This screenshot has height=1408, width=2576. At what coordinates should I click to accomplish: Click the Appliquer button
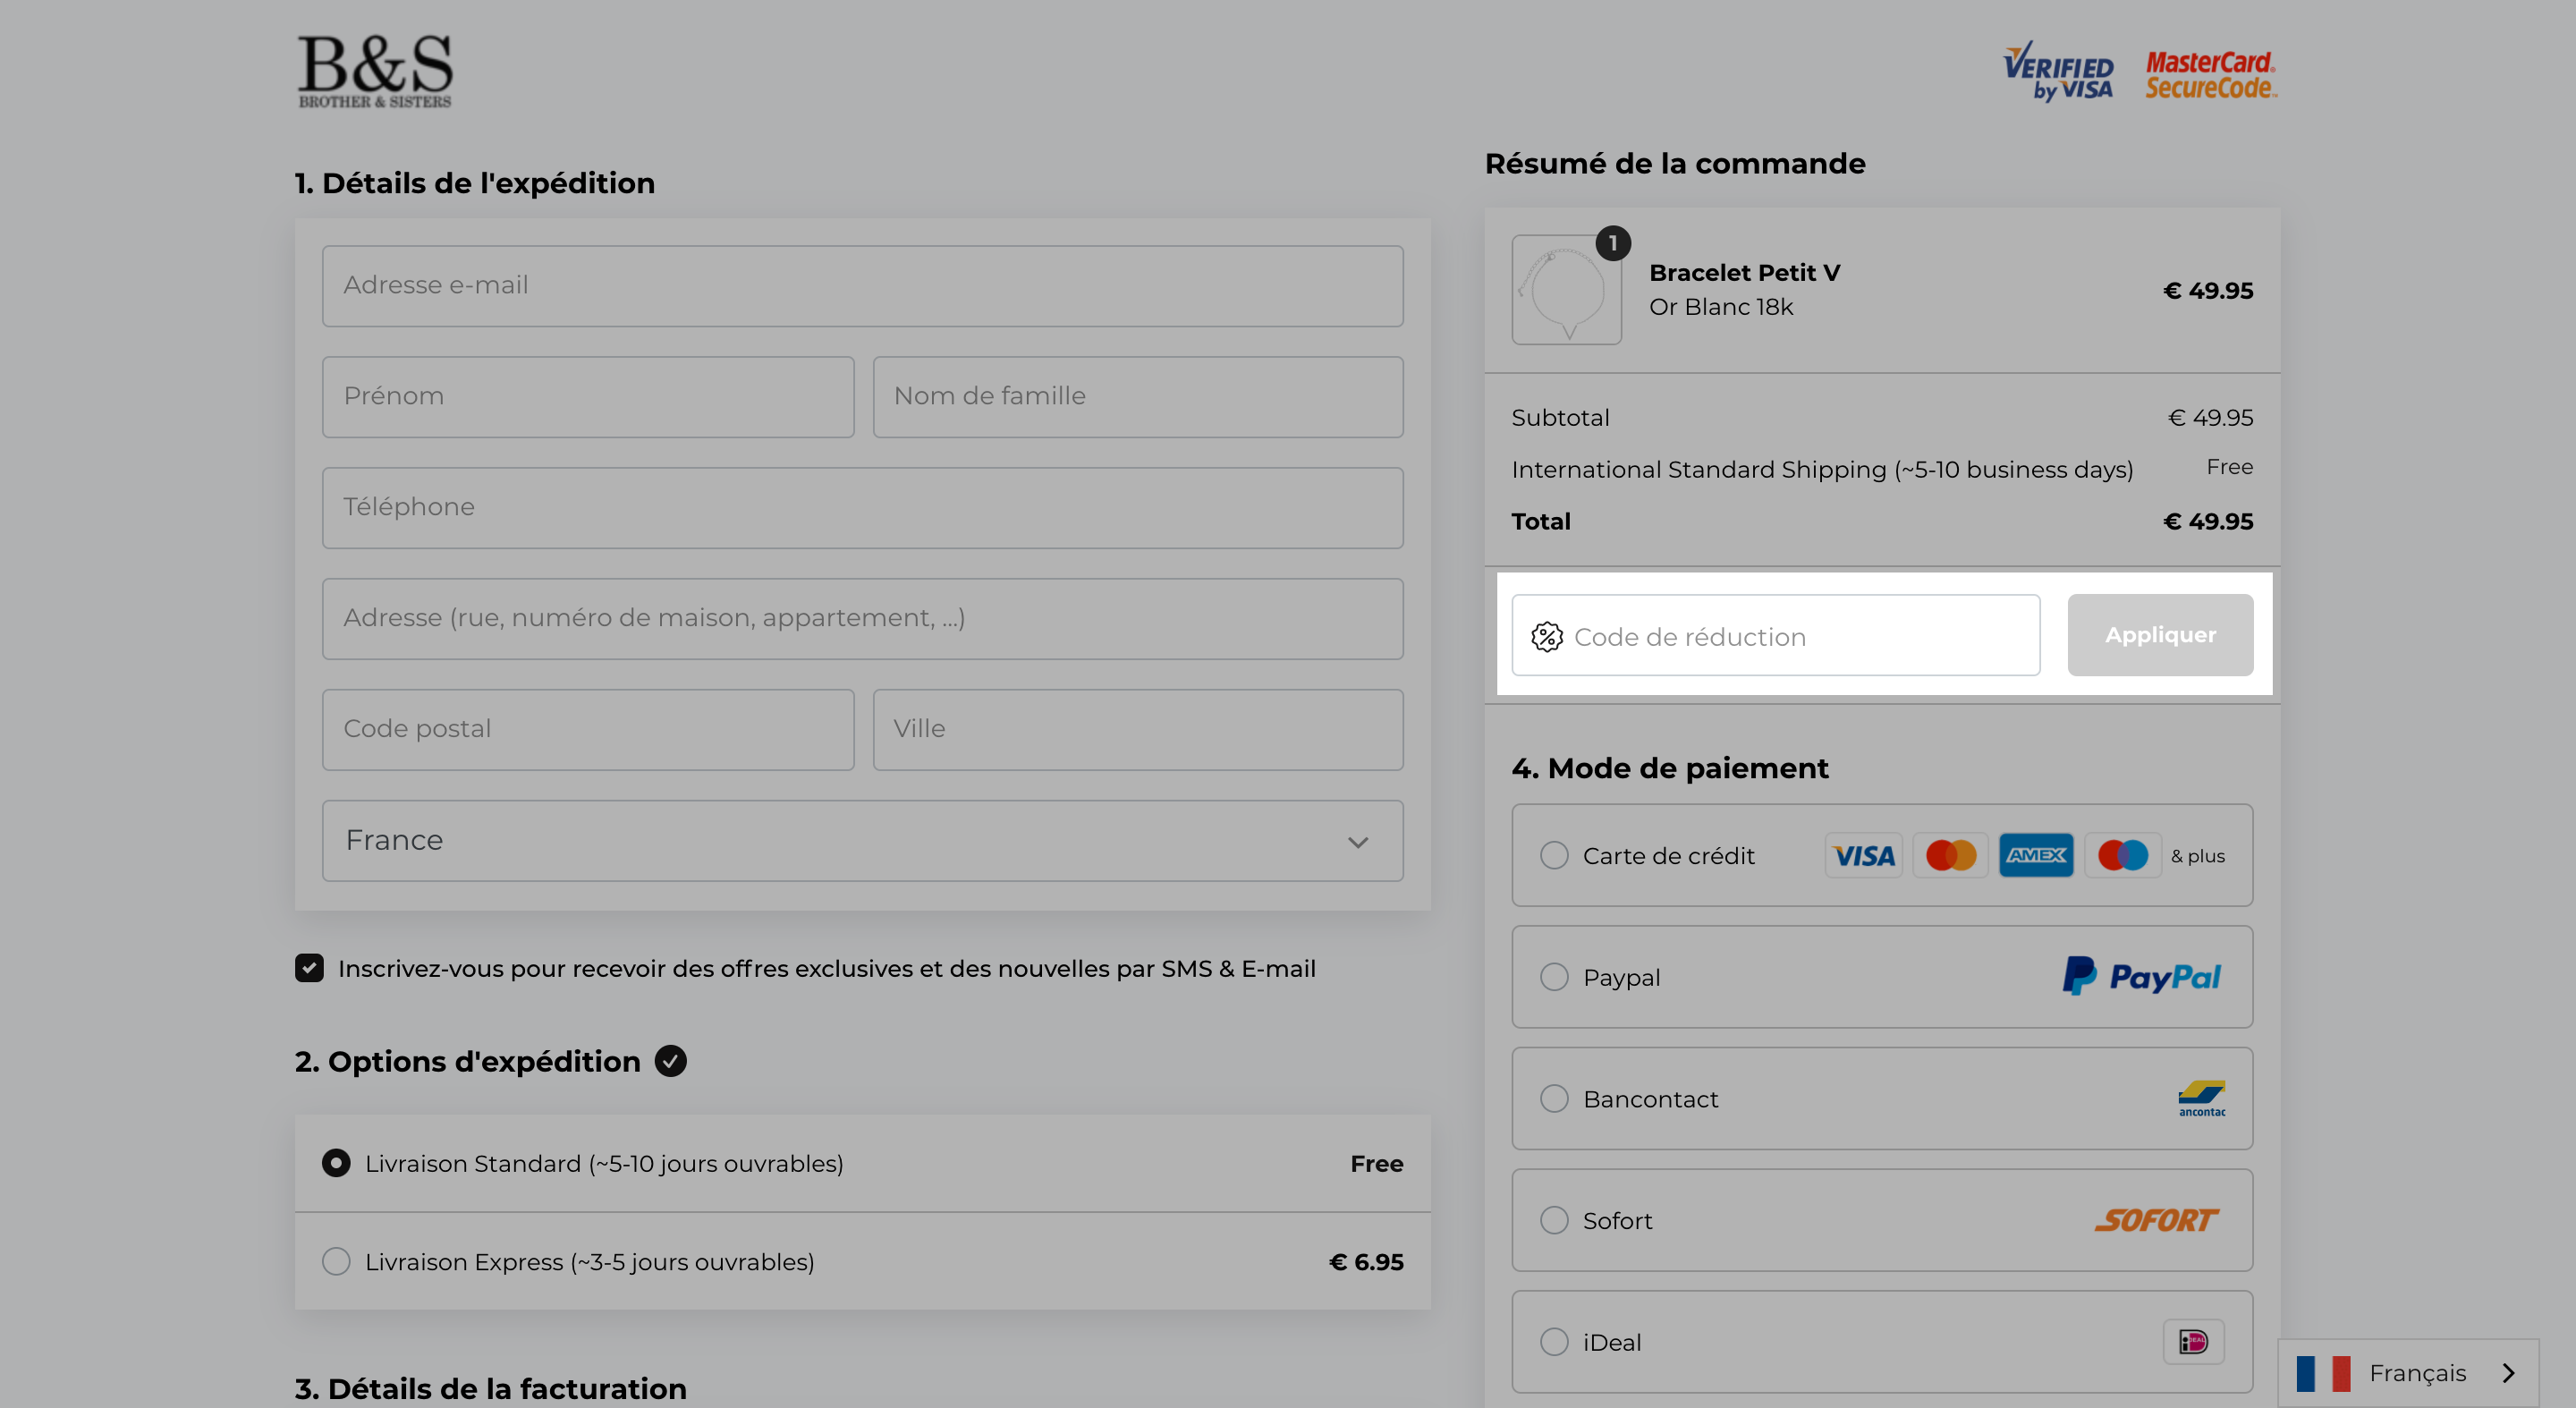(2160, 635)
